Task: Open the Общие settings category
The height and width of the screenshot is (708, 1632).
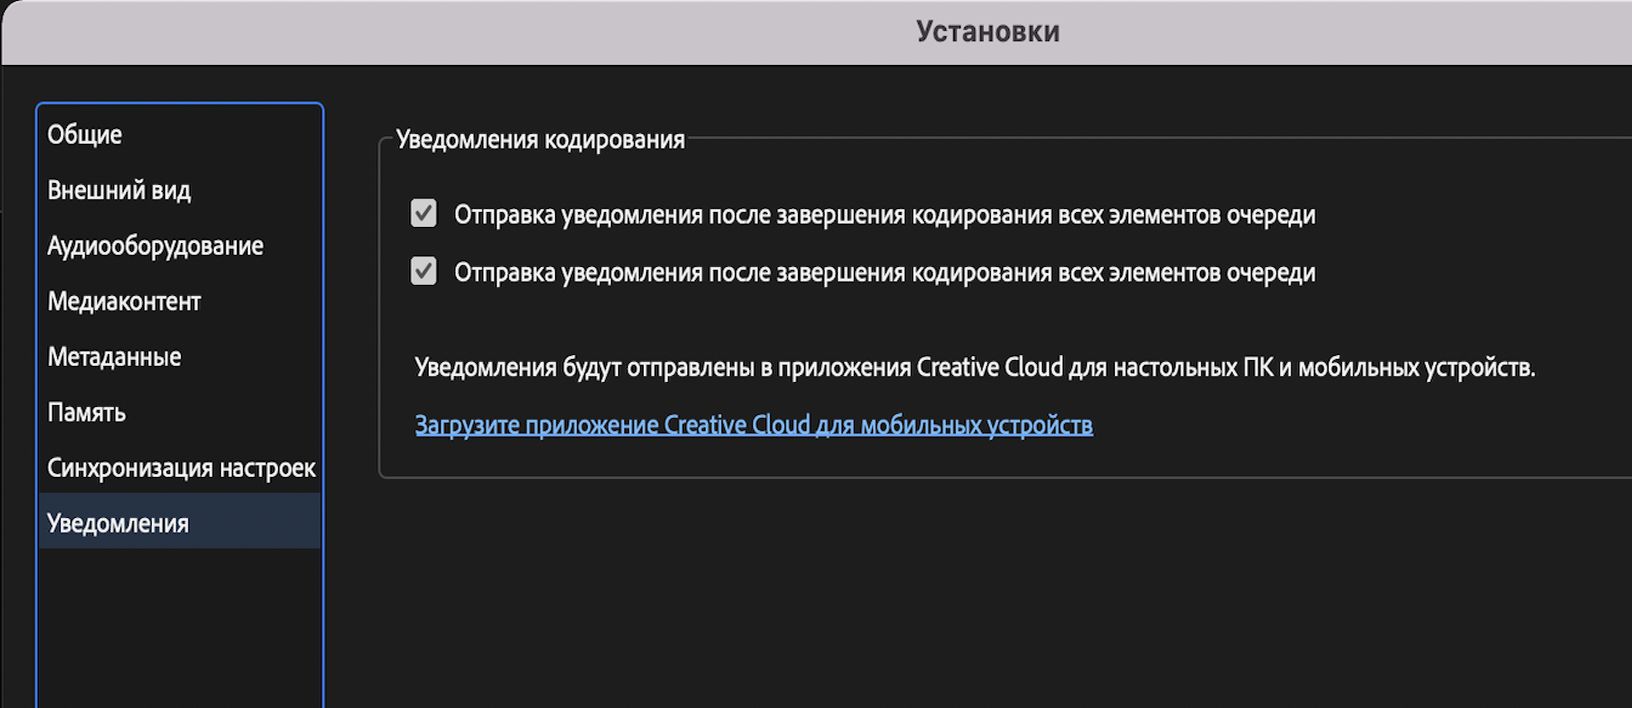Action: [x=85, y=135]
